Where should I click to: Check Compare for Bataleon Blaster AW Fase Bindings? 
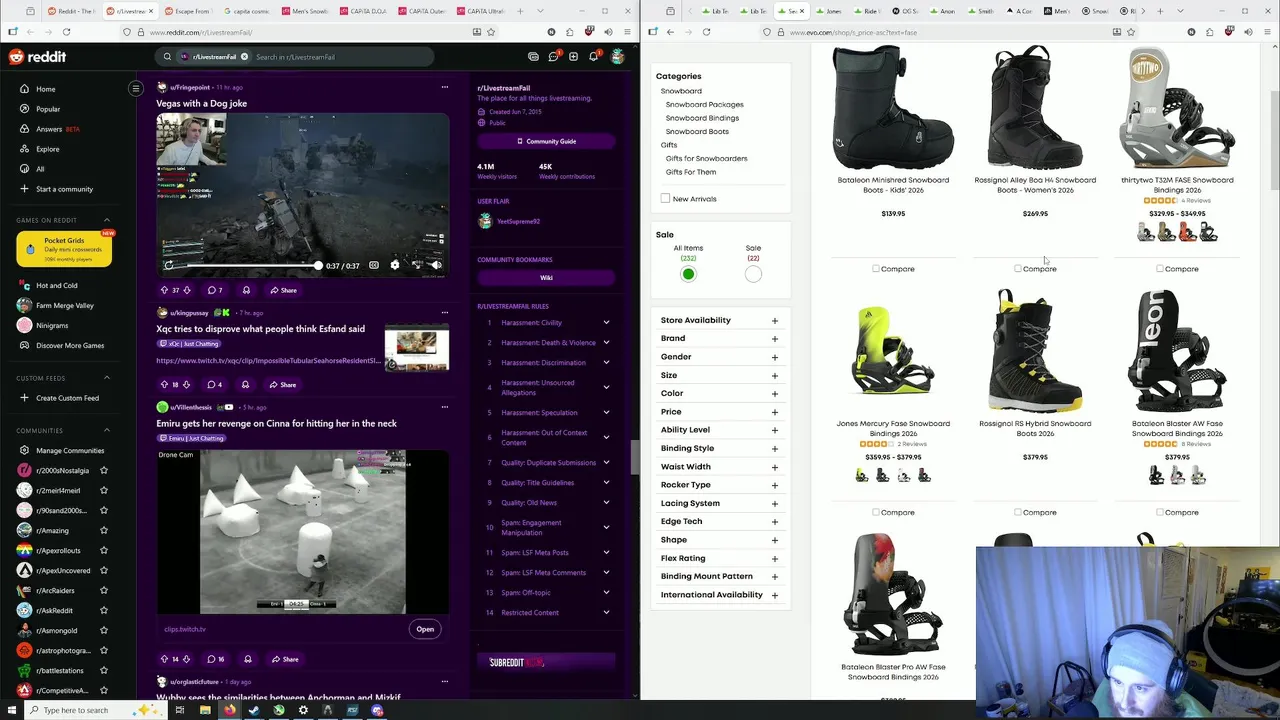1160,512
